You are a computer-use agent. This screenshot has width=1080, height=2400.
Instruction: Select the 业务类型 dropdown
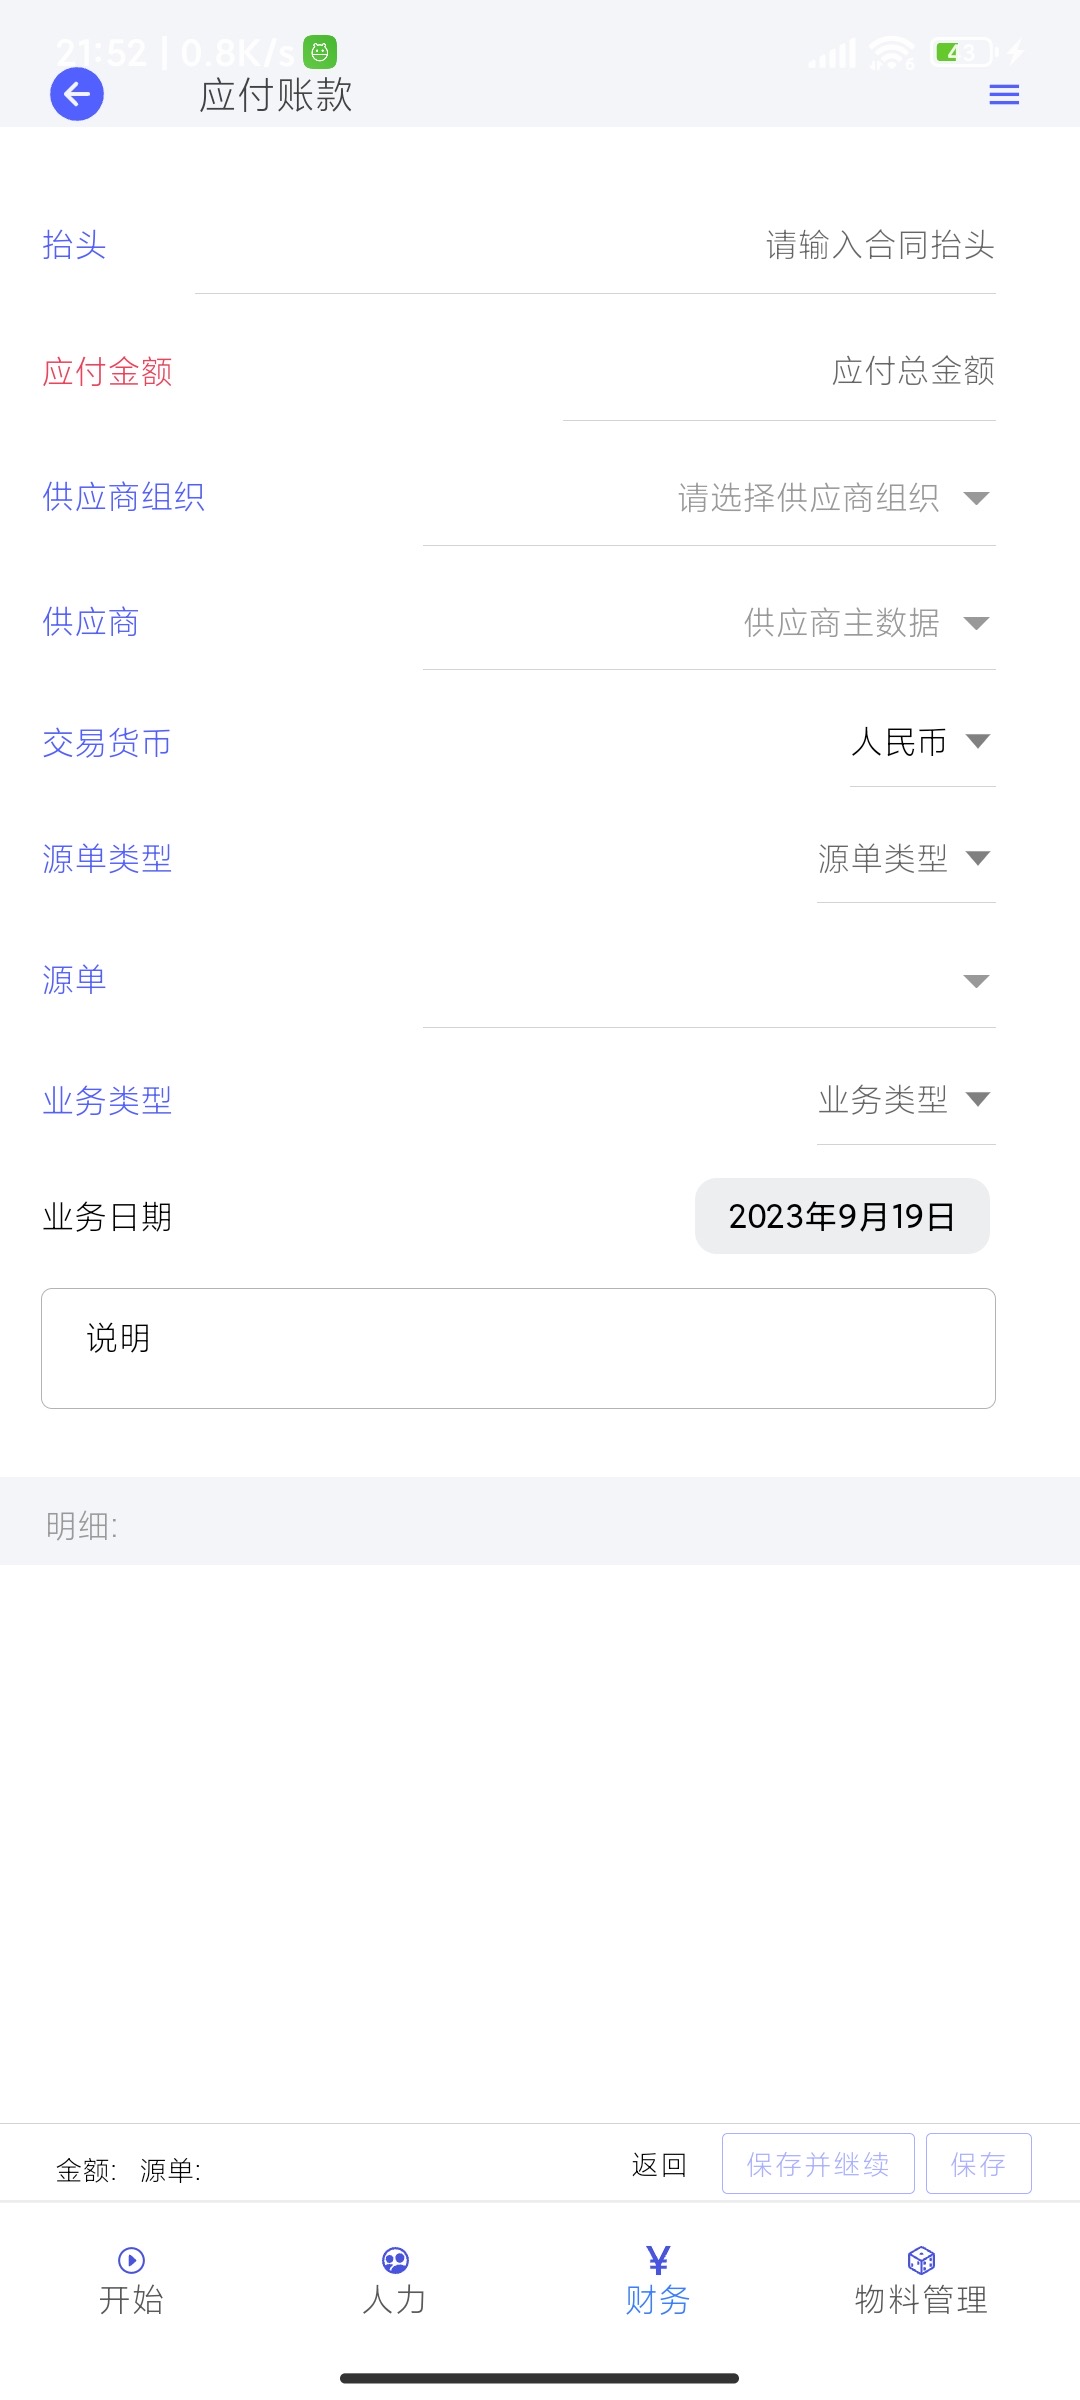[977, 1100]
